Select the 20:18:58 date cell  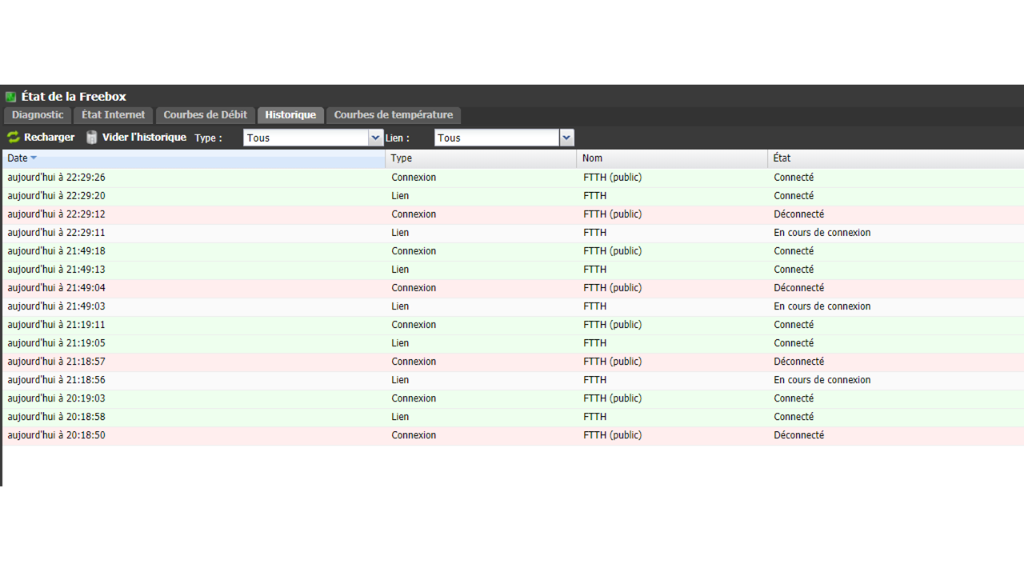pyautogui.click(x=56, y=417)
